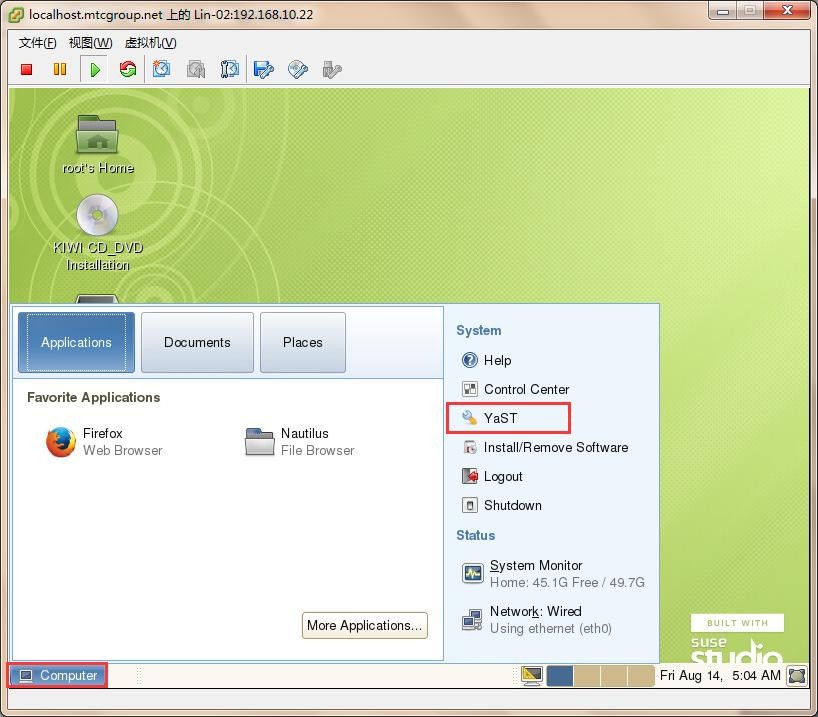Screen dimensions: 818x717
Task: Reset the virtual machine
Action: (x=128, y=69)
